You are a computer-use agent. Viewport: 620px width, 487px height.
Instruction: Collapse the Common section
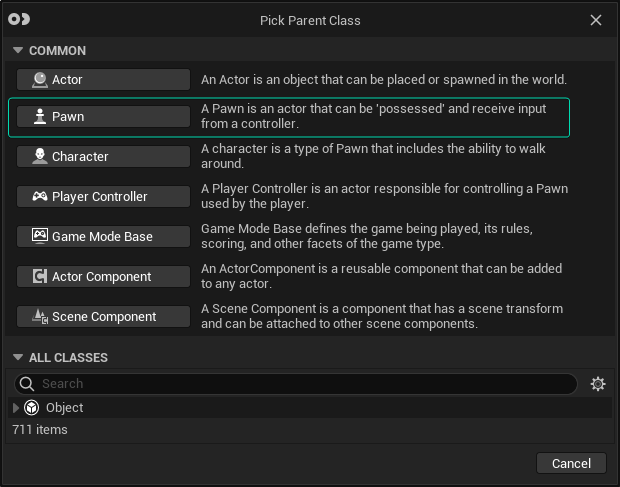pos(17,51)
